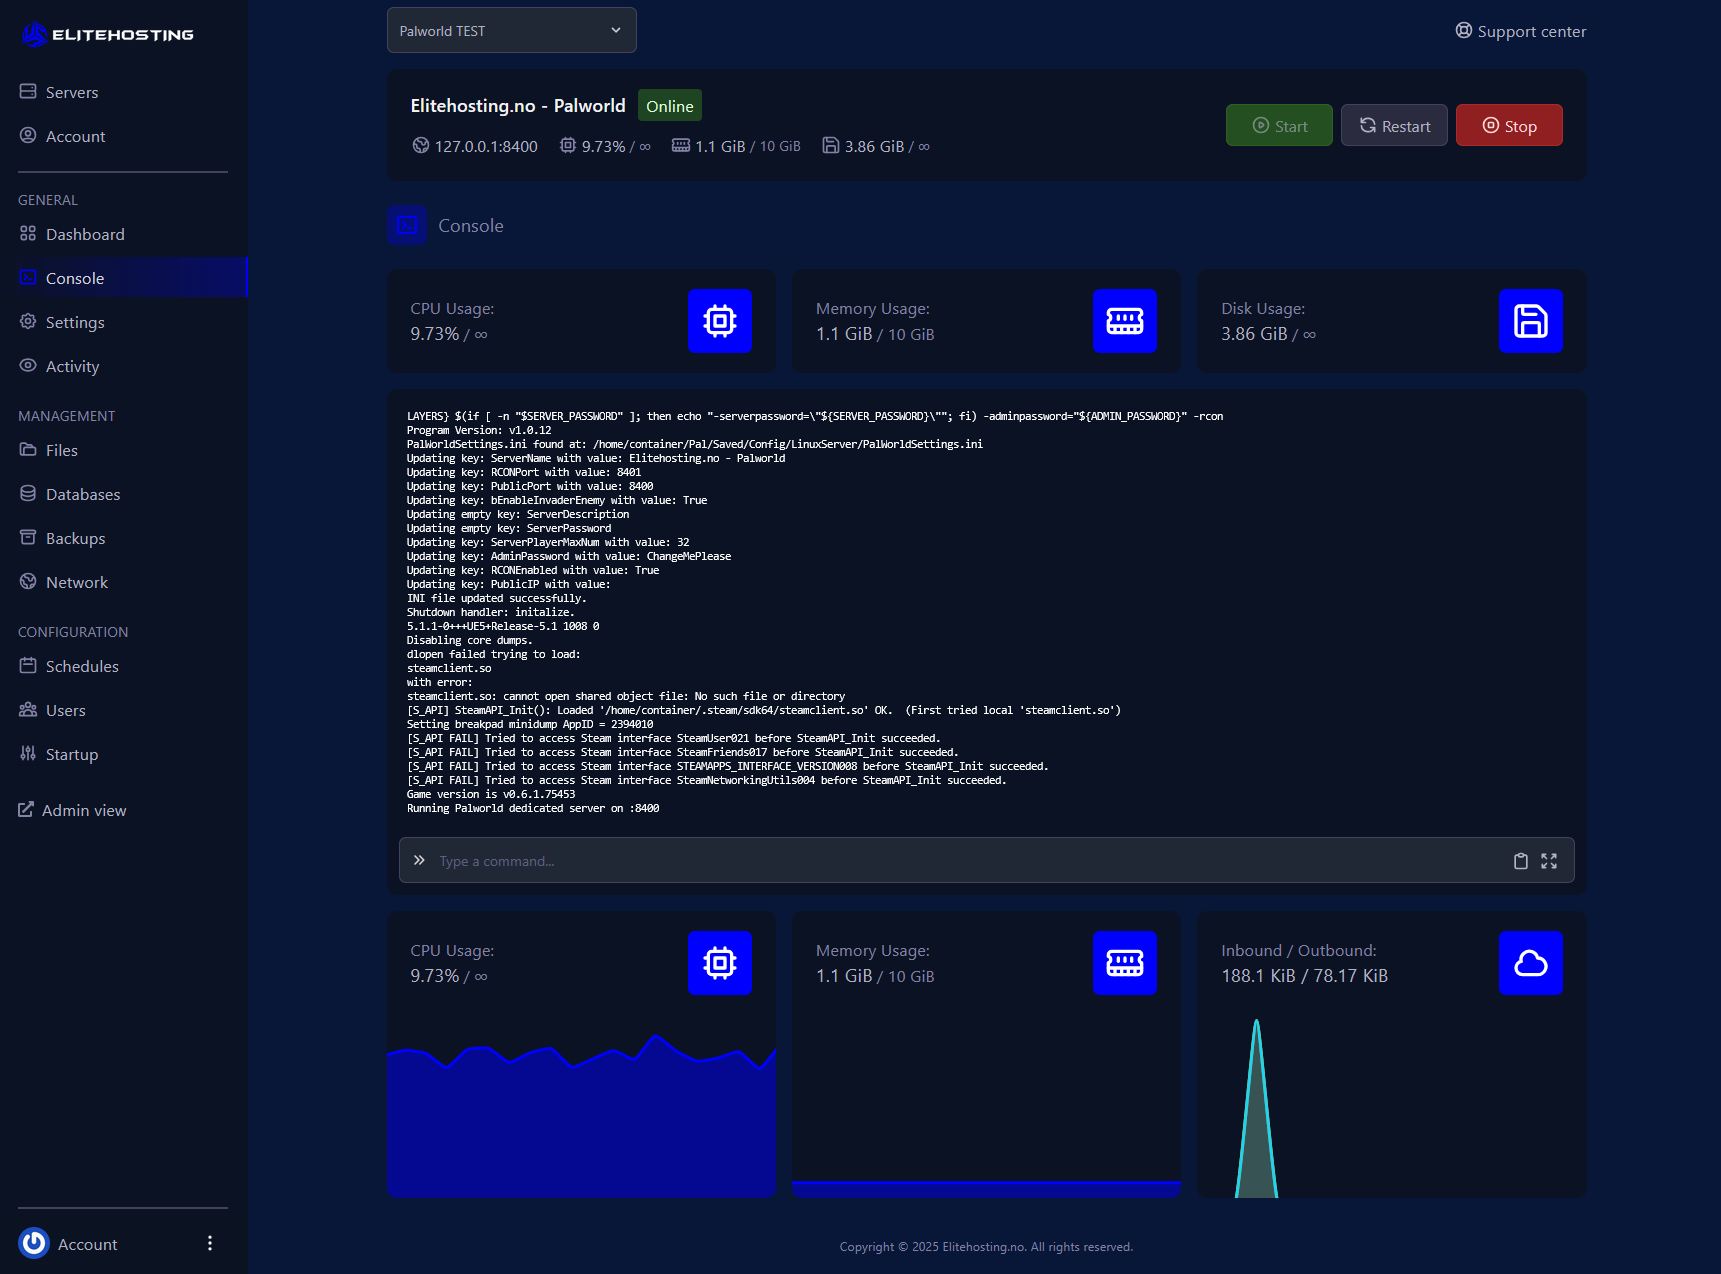
Task: Expand the console to fullscreen
Action: pos(1549,860)
